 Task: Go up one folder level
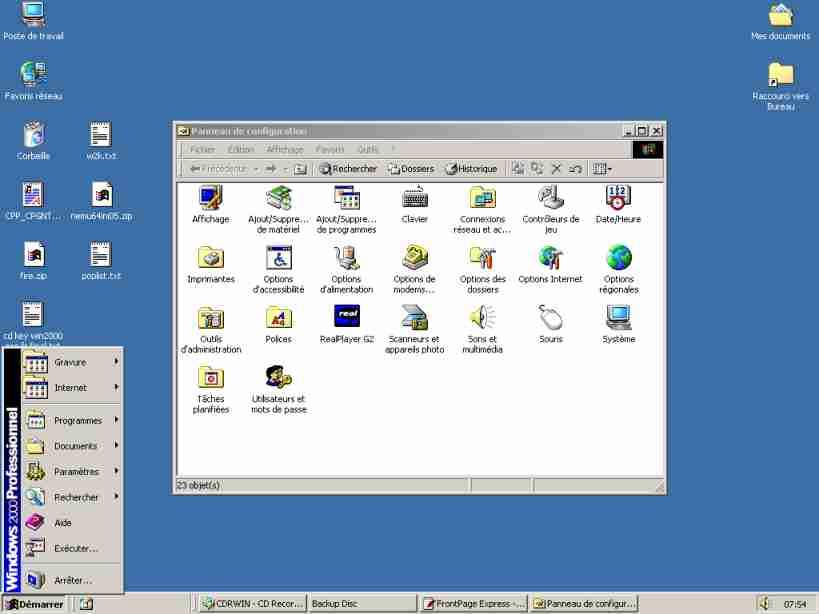[x=300, y=169]
